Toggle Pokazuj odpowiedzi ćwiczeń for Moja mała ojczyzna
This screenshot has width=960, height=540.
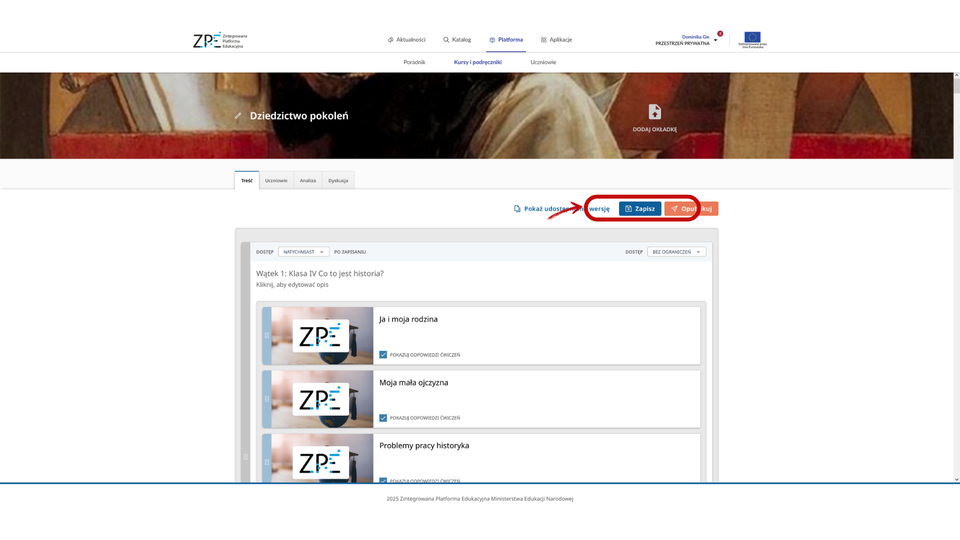(x=383, y=418)
